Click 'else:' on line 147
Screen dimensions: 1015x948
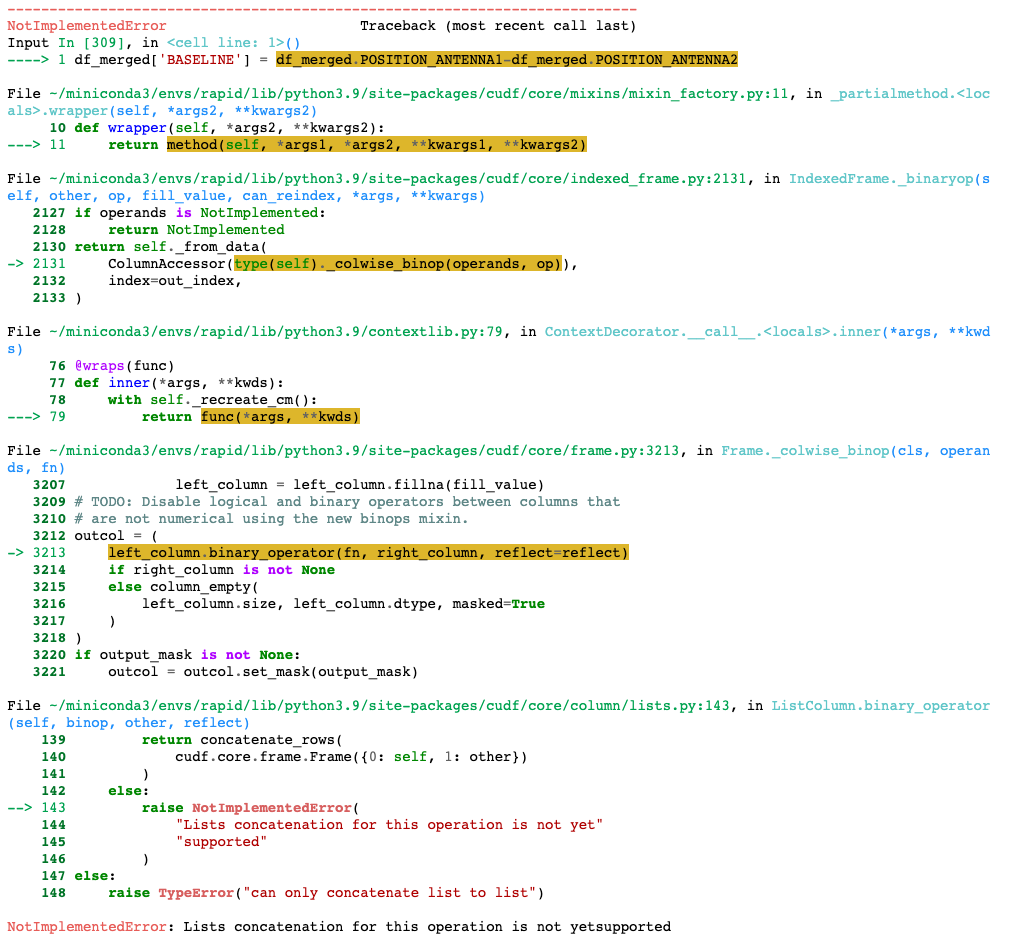tap(95, 875)
